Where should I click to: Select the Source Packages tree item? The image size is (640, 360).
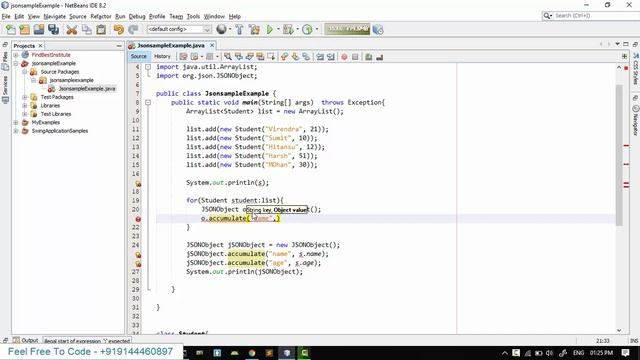(x=60, y=72)
